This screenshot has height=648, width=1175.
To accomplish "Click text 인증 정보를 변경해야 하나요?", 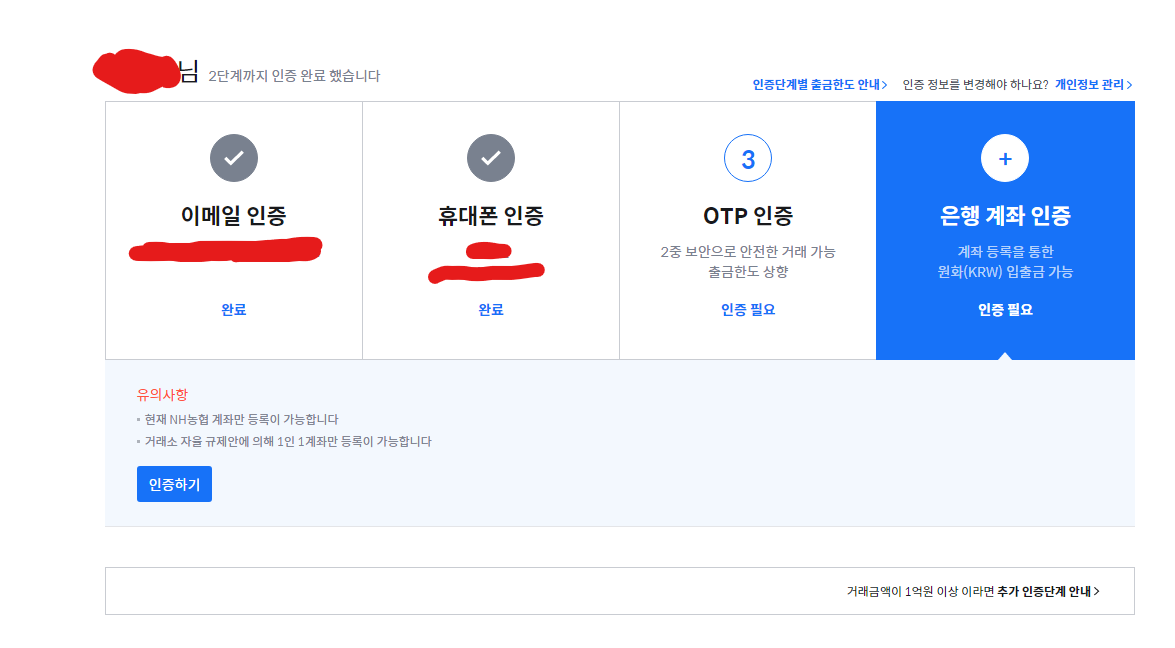I will [975, 85].
